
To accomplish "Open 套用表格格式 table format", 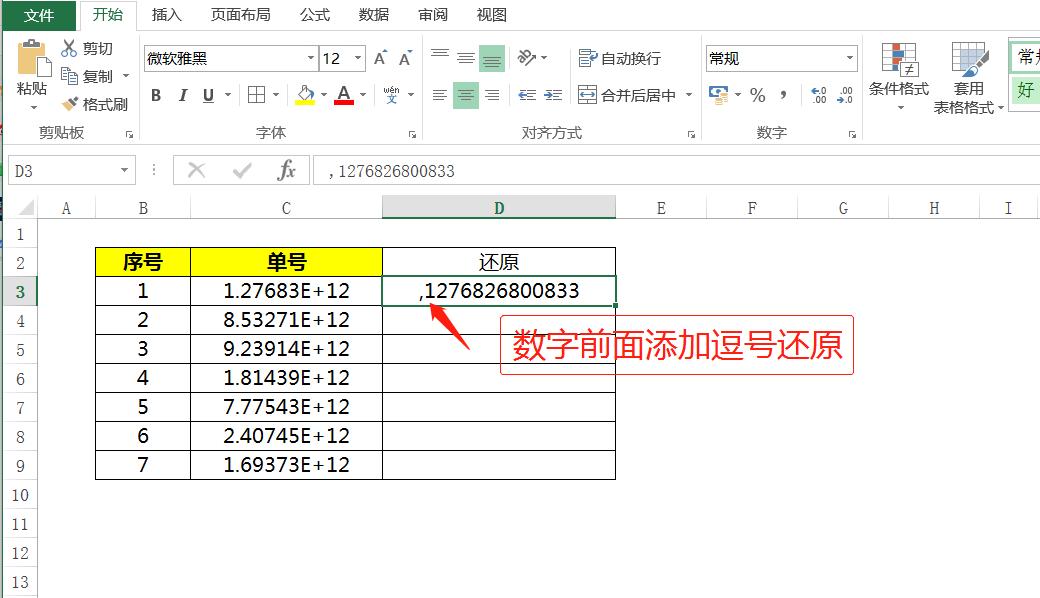I will coord(968,78).
